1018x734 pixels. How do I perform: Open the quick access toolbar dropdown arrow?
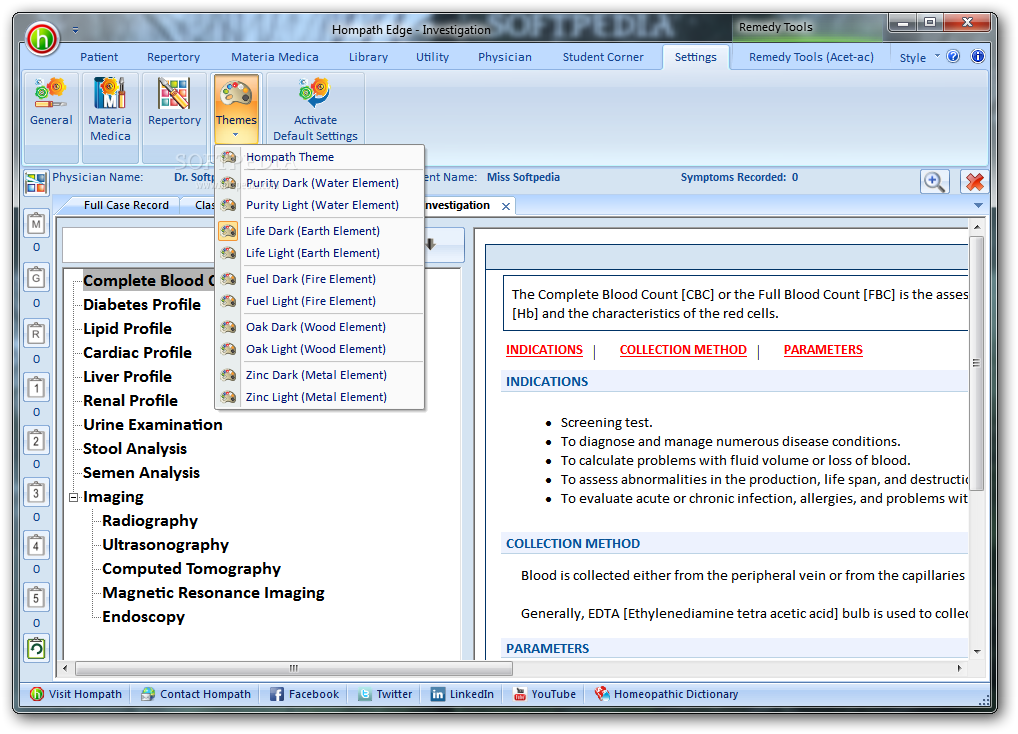75,30
